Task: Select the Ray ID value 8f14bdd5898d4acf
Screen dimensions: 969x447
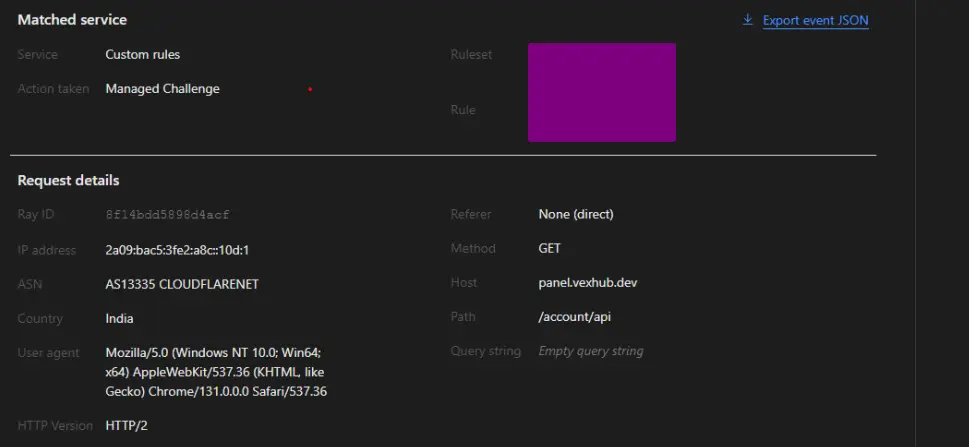Action: (x=167, y=215)
